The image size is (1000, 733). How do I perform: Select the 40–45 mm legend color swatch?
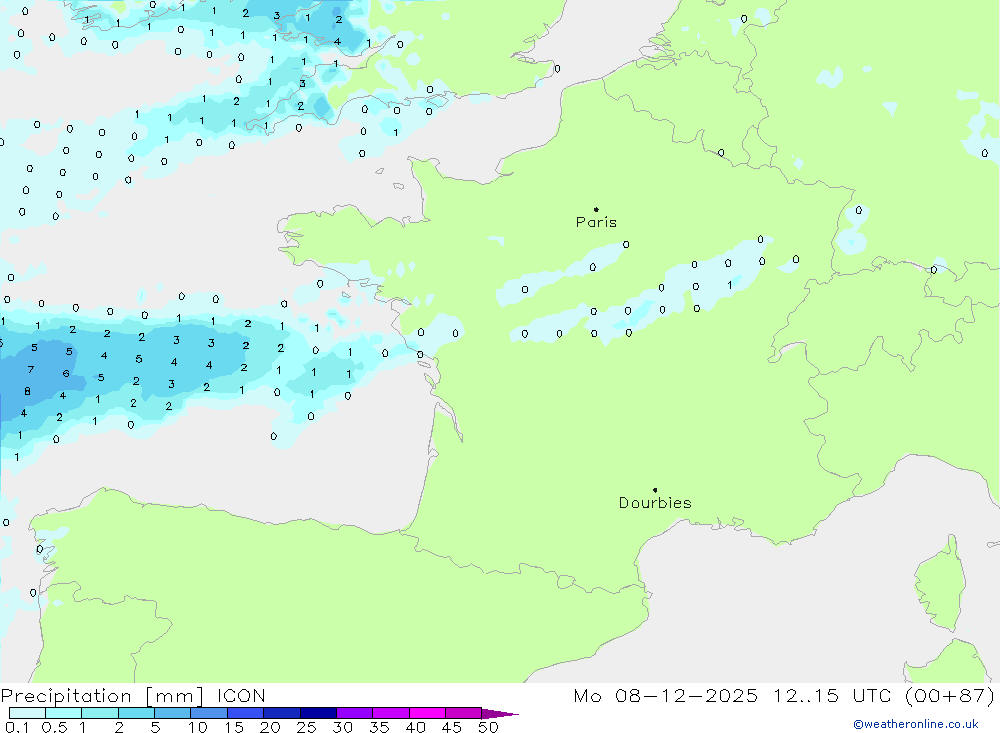point(427,713)
